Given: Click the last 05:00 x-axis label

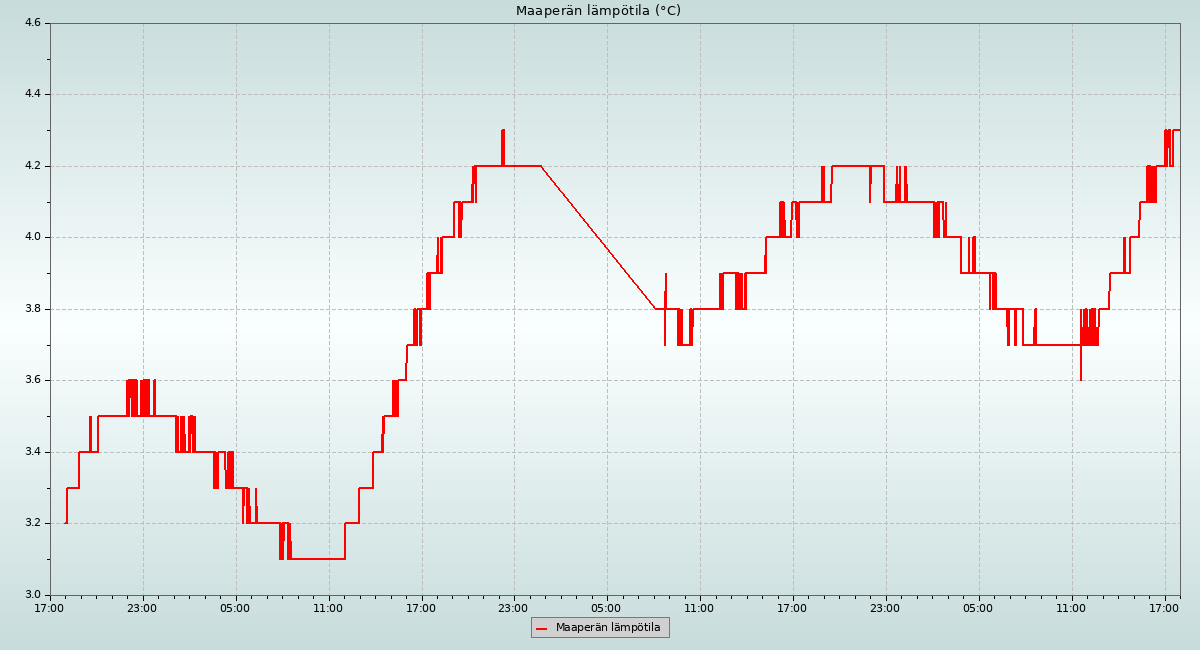Looking at the screenshot, I should pyautogui.click(x=978, y=607).
